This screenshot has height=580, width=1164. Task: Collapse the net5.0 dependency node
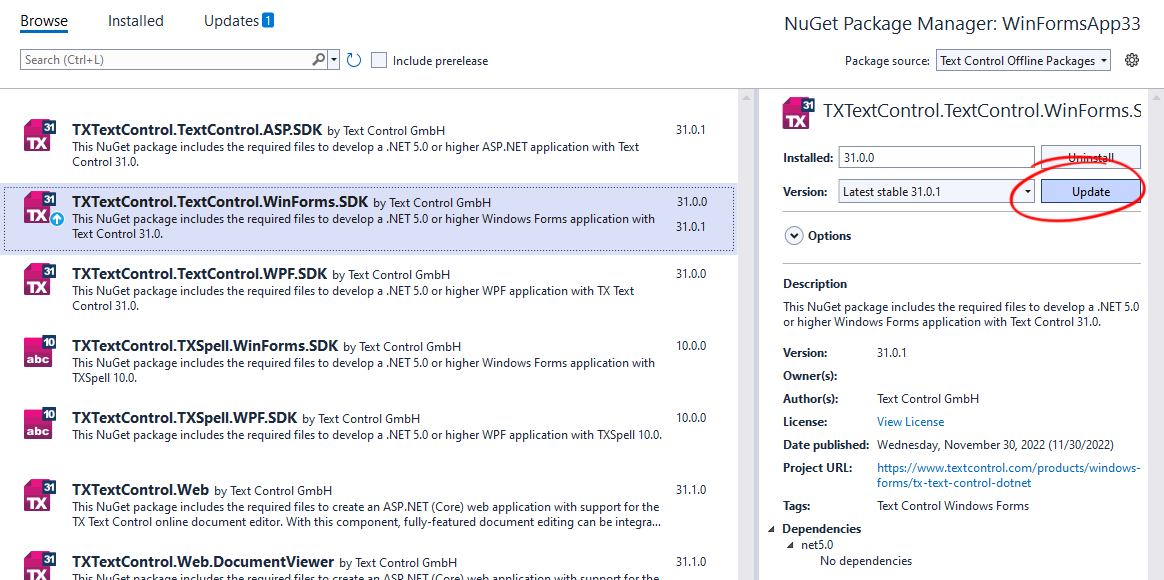pyautogui.click(x=791, y=545)
